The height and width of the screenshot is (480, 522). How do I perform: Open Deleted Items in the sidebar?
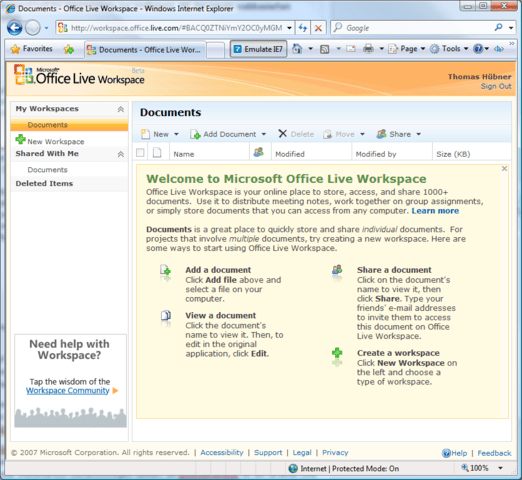[x=44, y=184]
